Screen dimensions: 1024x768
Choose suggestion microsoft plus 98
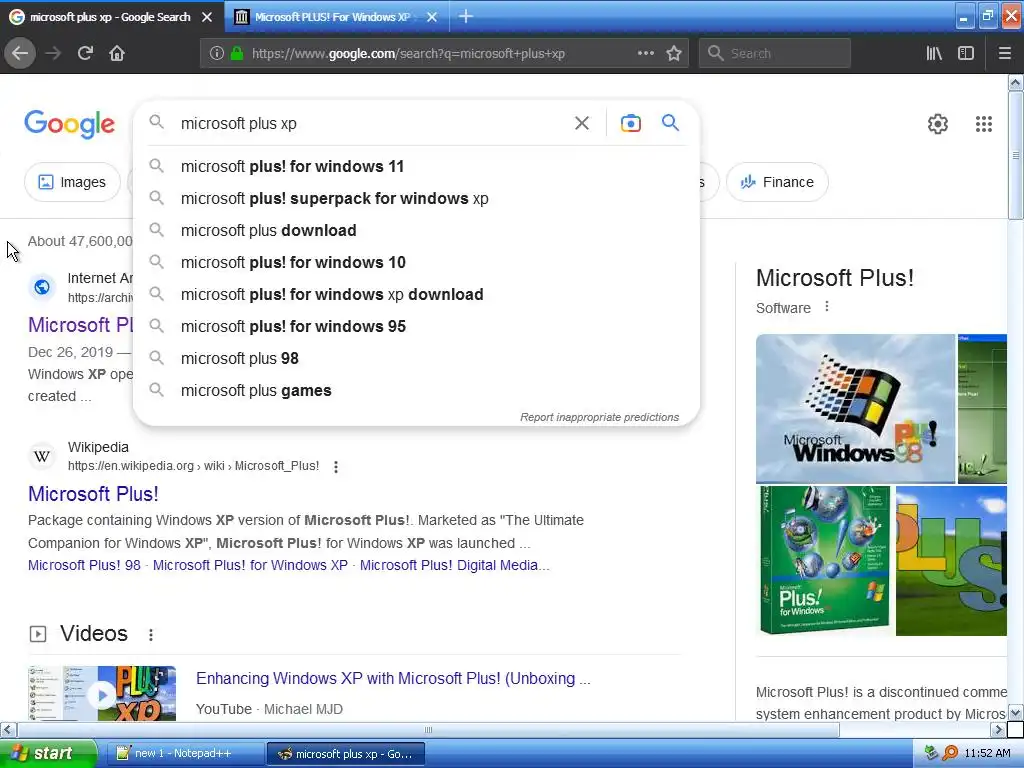[416, 359]
